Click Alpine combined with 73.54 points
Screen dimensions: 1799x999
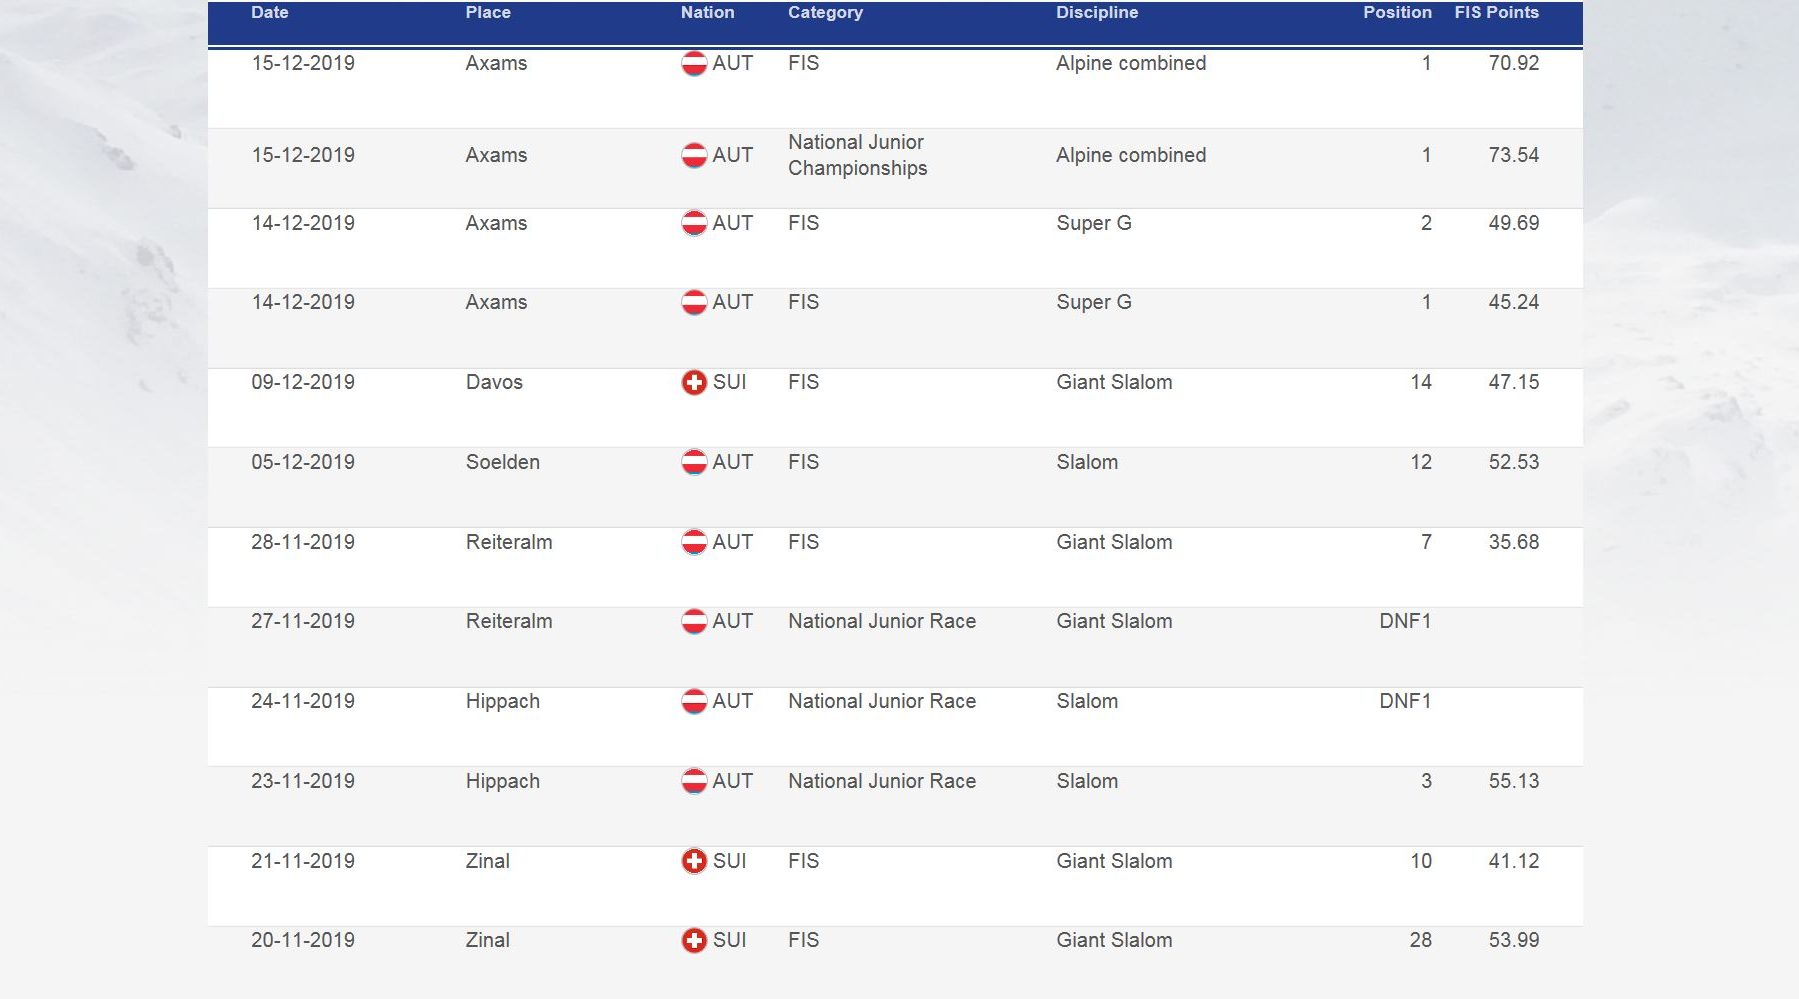[x=1131, y=155]
